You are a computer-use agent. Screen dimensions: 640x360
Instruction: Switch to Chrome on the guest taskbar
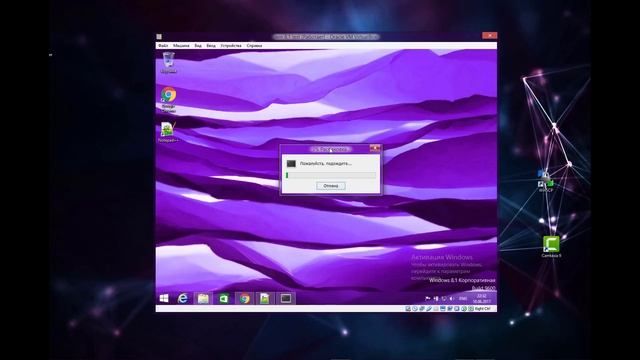pyautogui.click(x=244, y=298)
